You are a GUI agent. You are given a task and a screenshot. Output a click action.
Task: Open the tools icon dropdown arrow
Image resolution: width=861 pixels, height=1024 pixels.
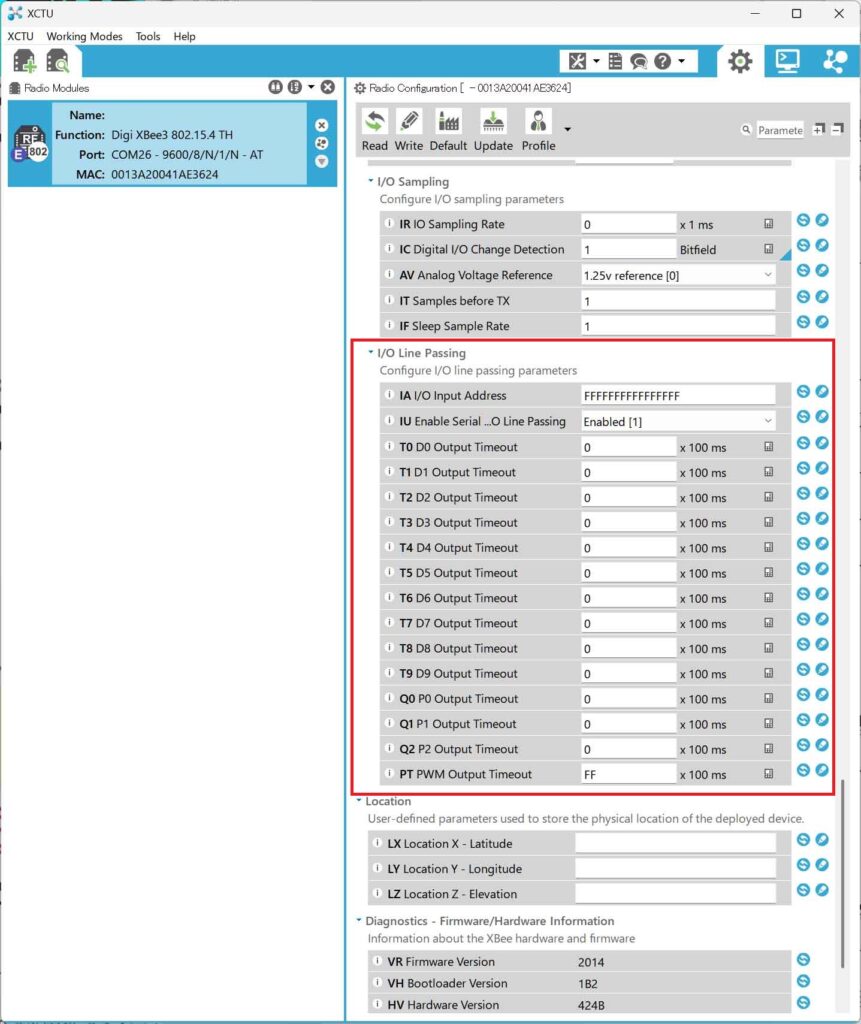tap(596, 61)
